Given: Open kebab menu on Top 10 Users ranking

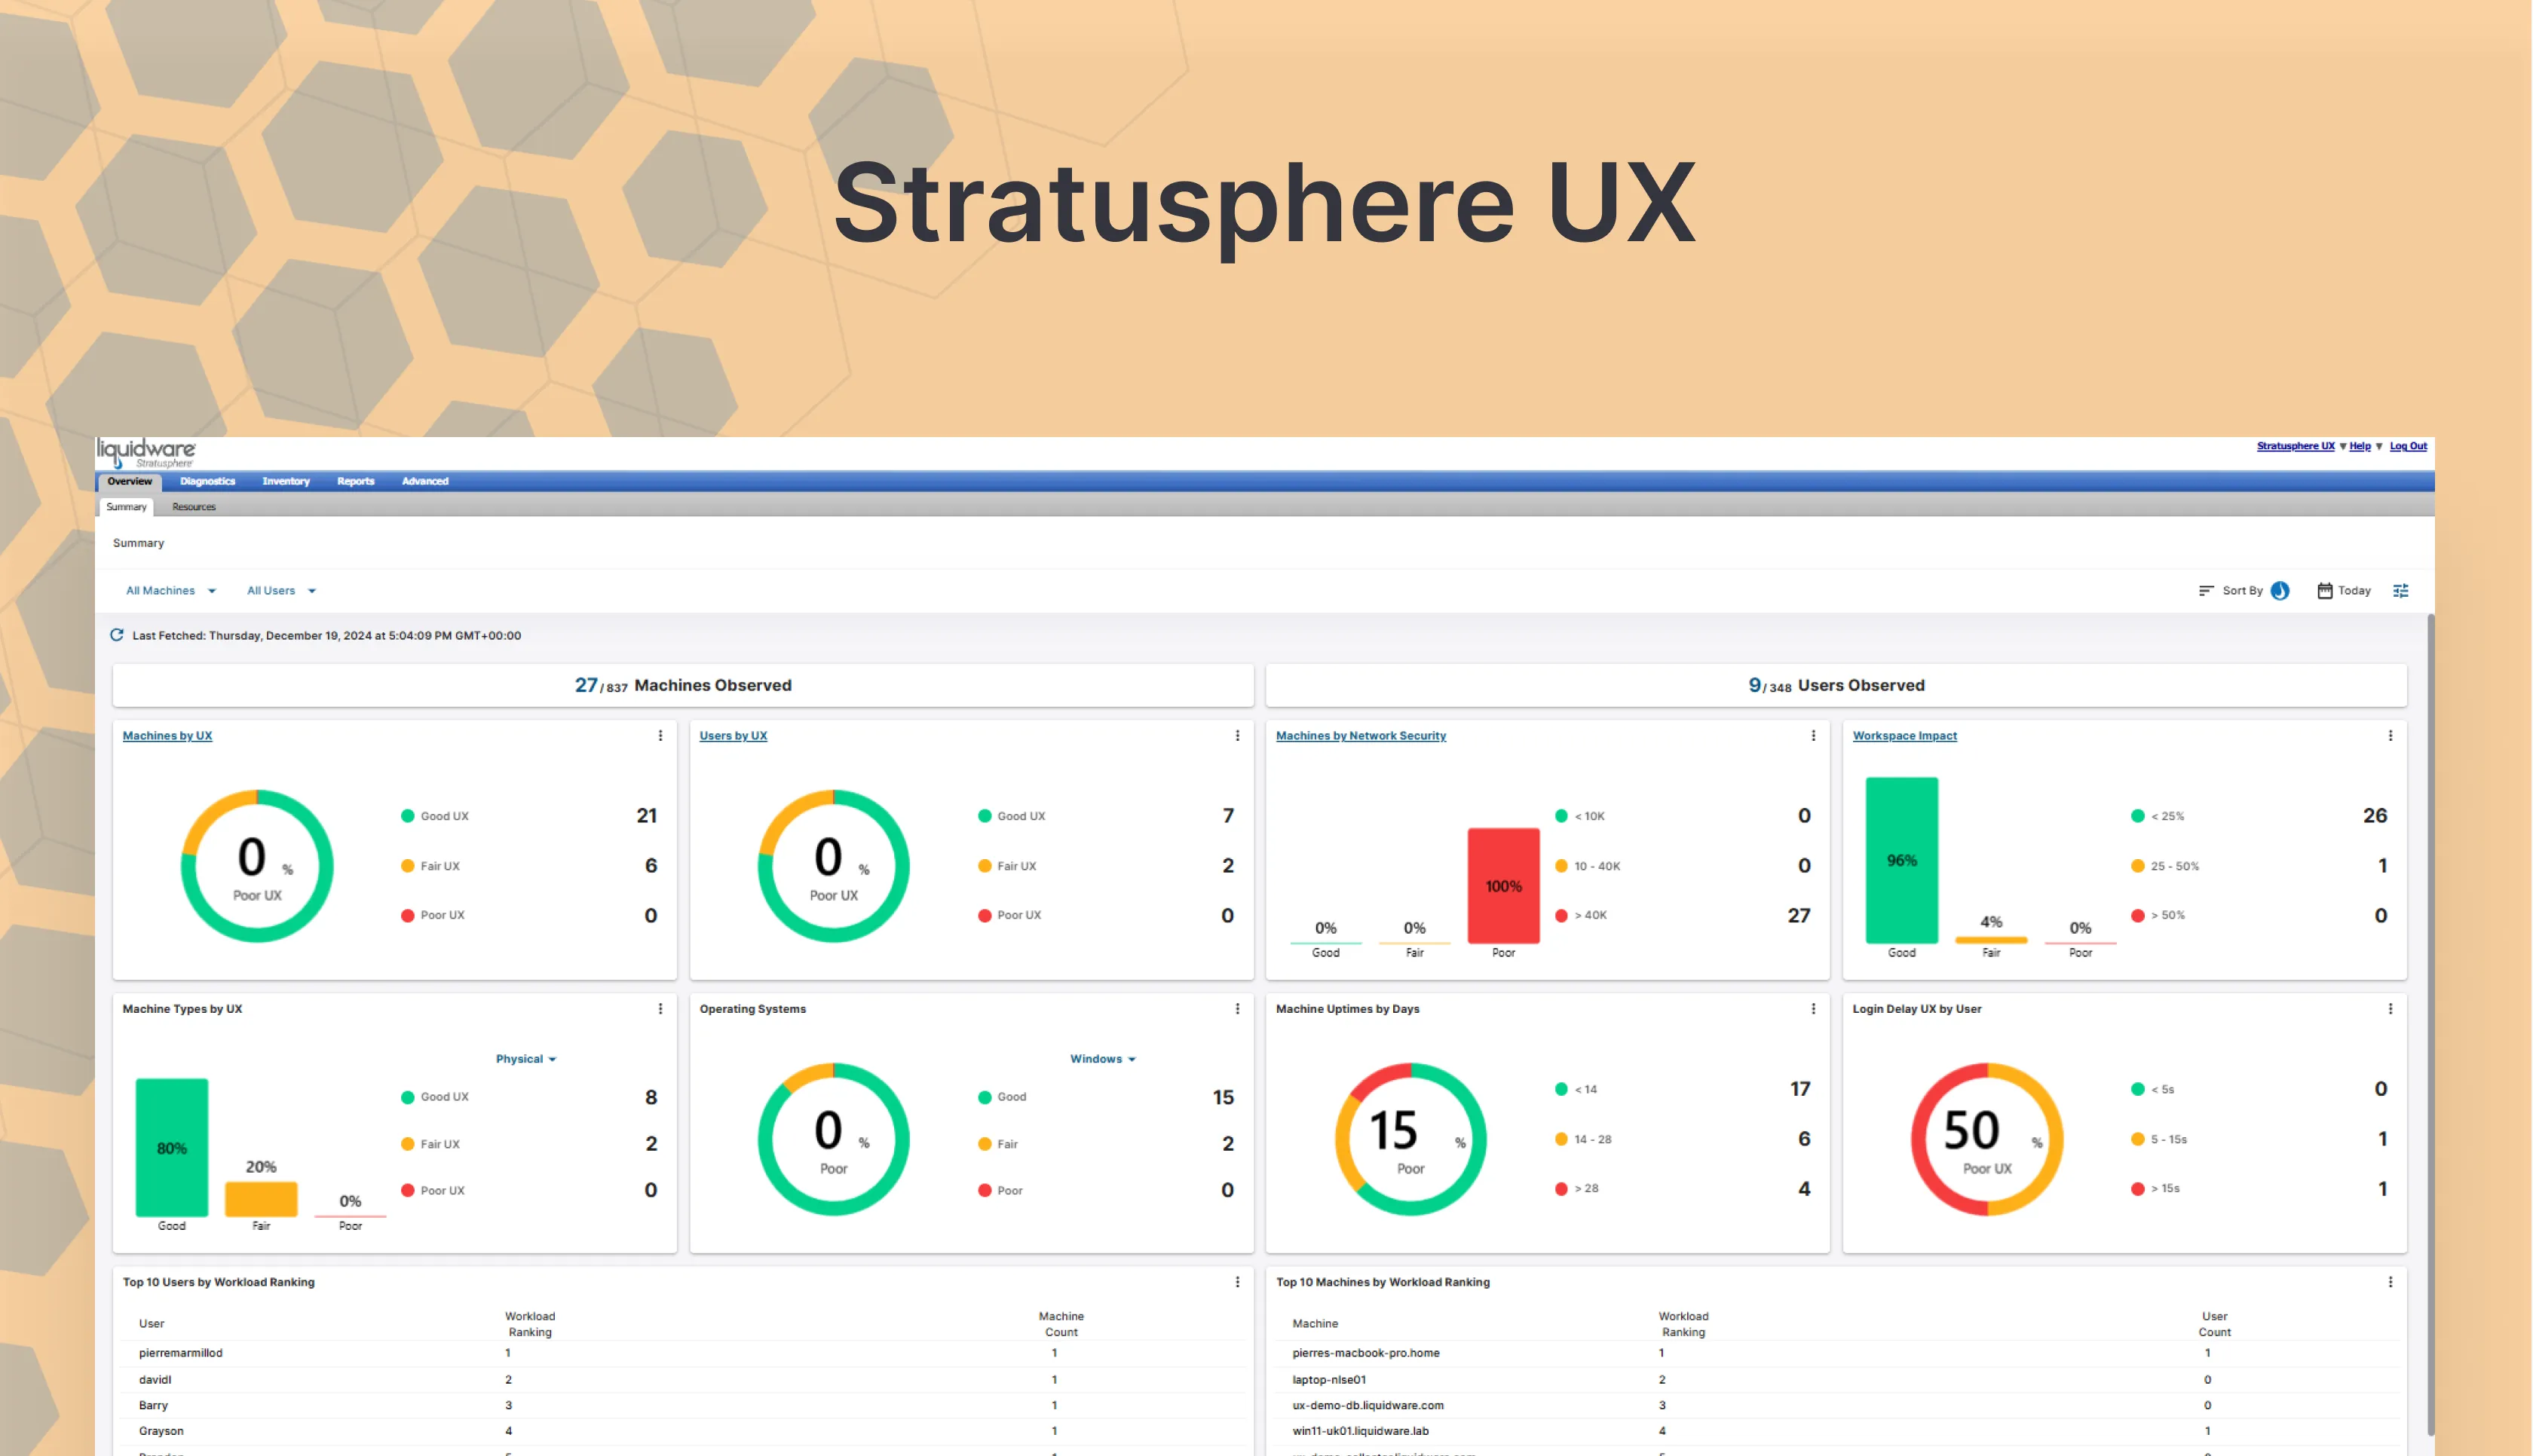Looking at the screenshot, I should pos(1237,1281).
